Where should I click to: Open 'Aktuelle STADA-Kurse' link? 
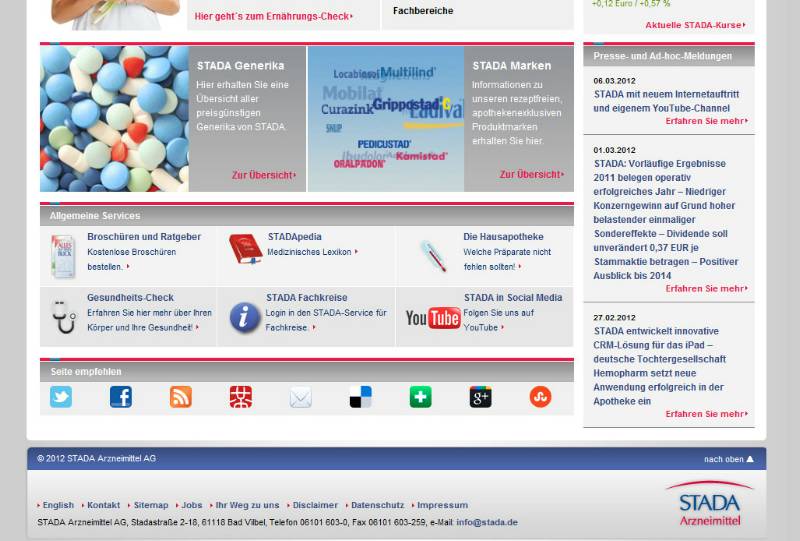(x=695, y=25)
